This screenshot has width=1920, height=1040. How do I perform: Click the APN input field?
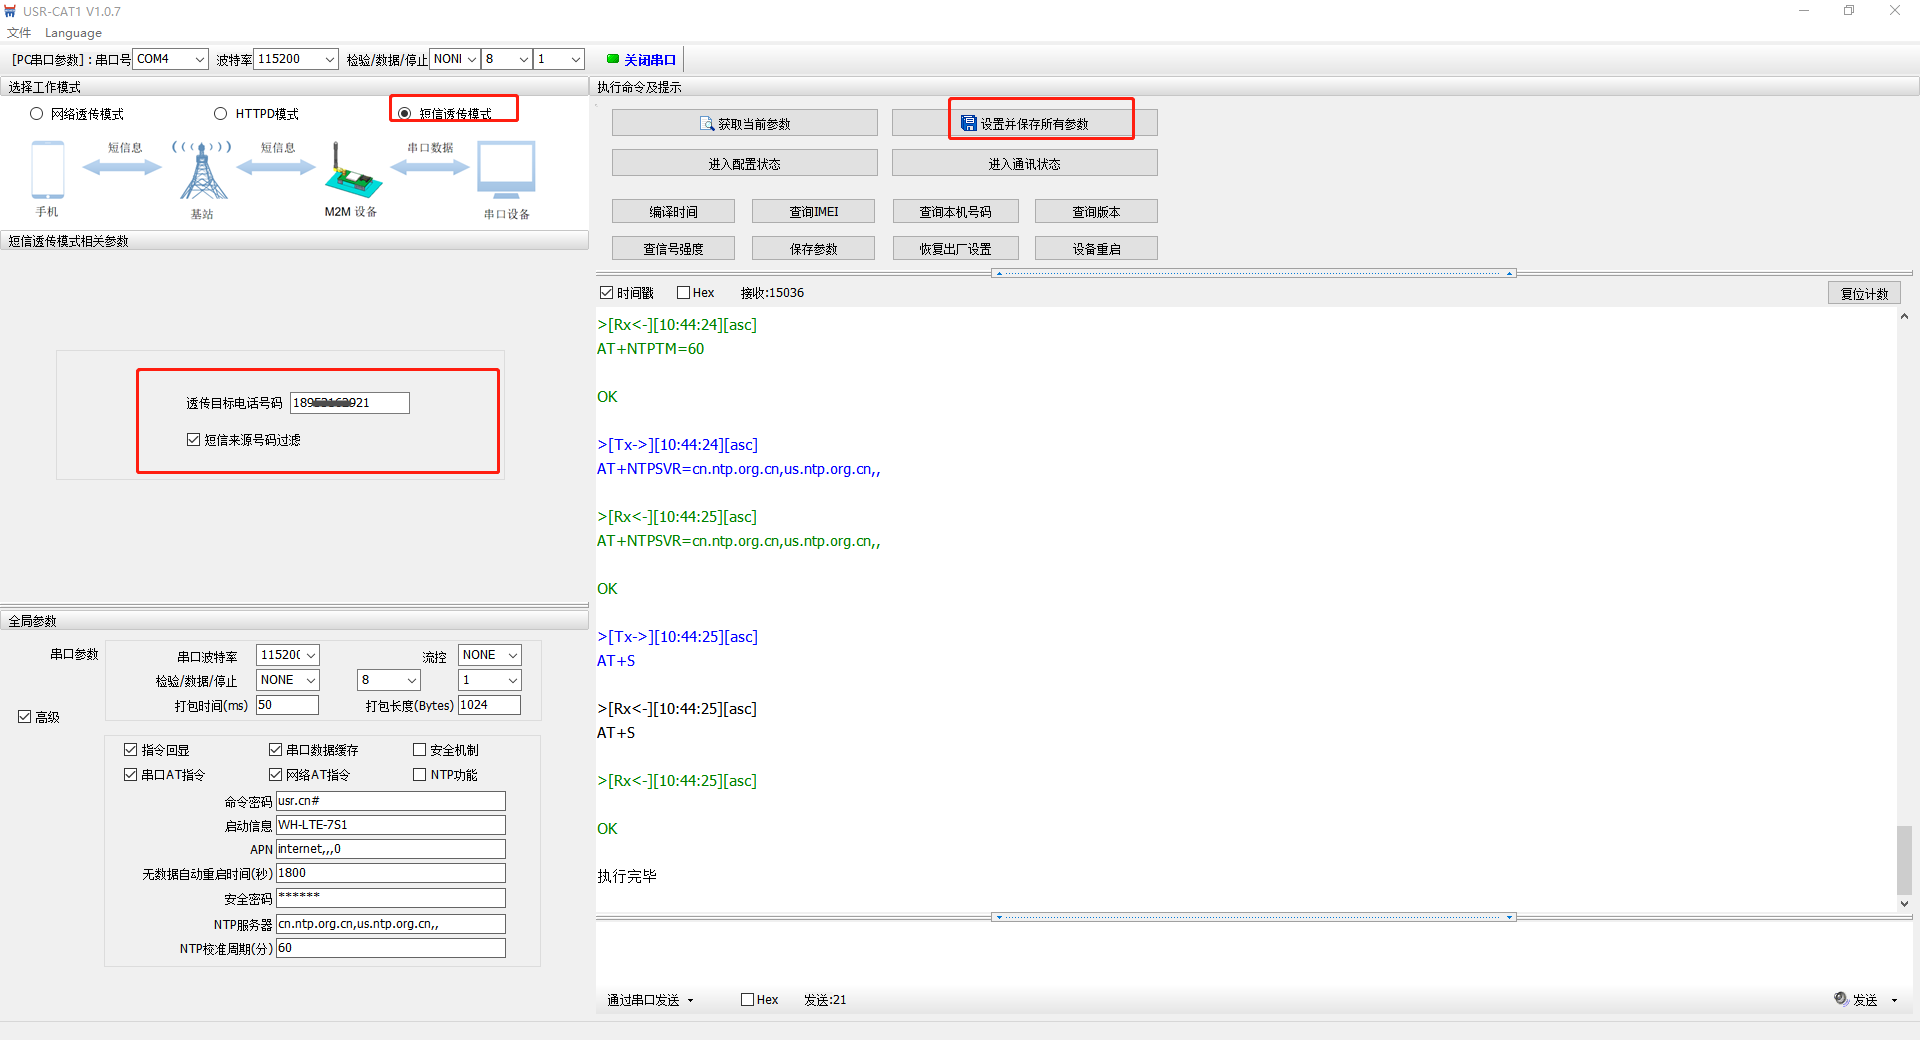click(391, 849)
